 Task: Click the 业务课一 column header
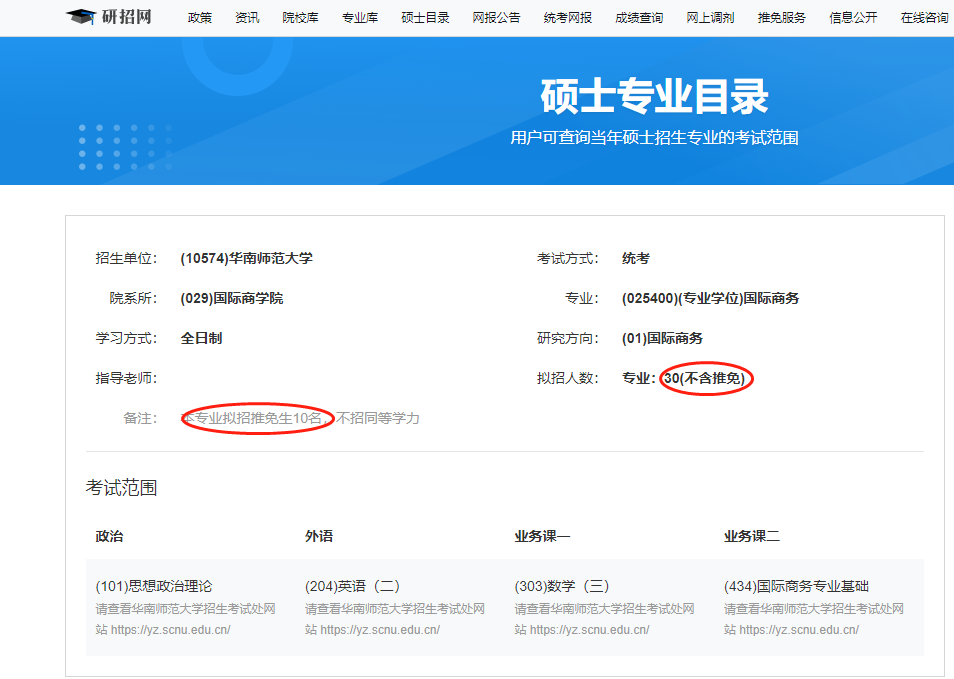click(542, 536)
